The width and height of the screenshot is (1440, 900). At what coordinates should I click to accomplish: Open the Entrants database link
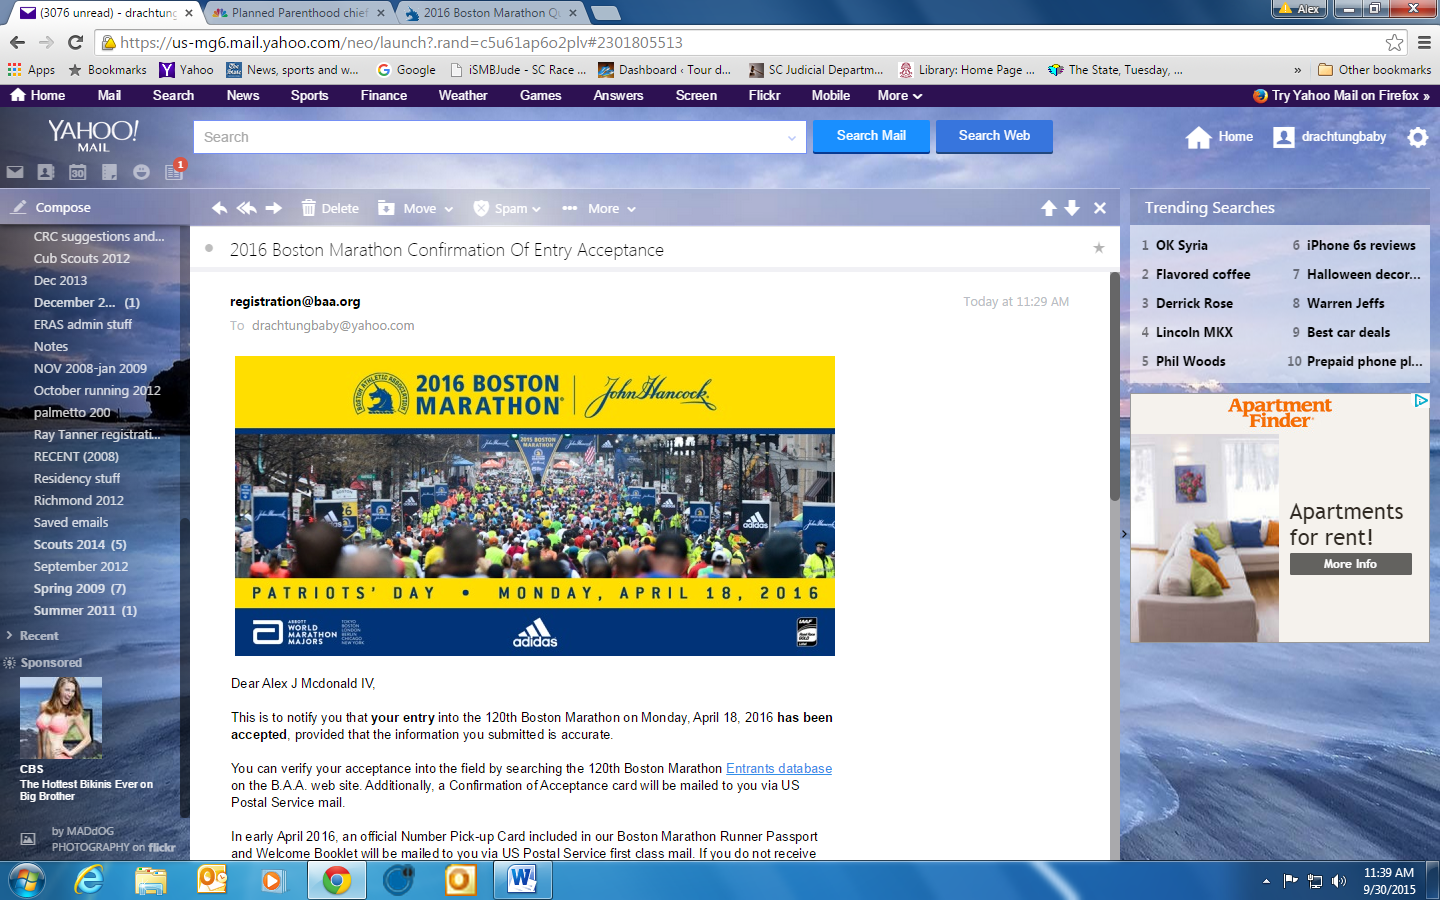tap(778, 768)
